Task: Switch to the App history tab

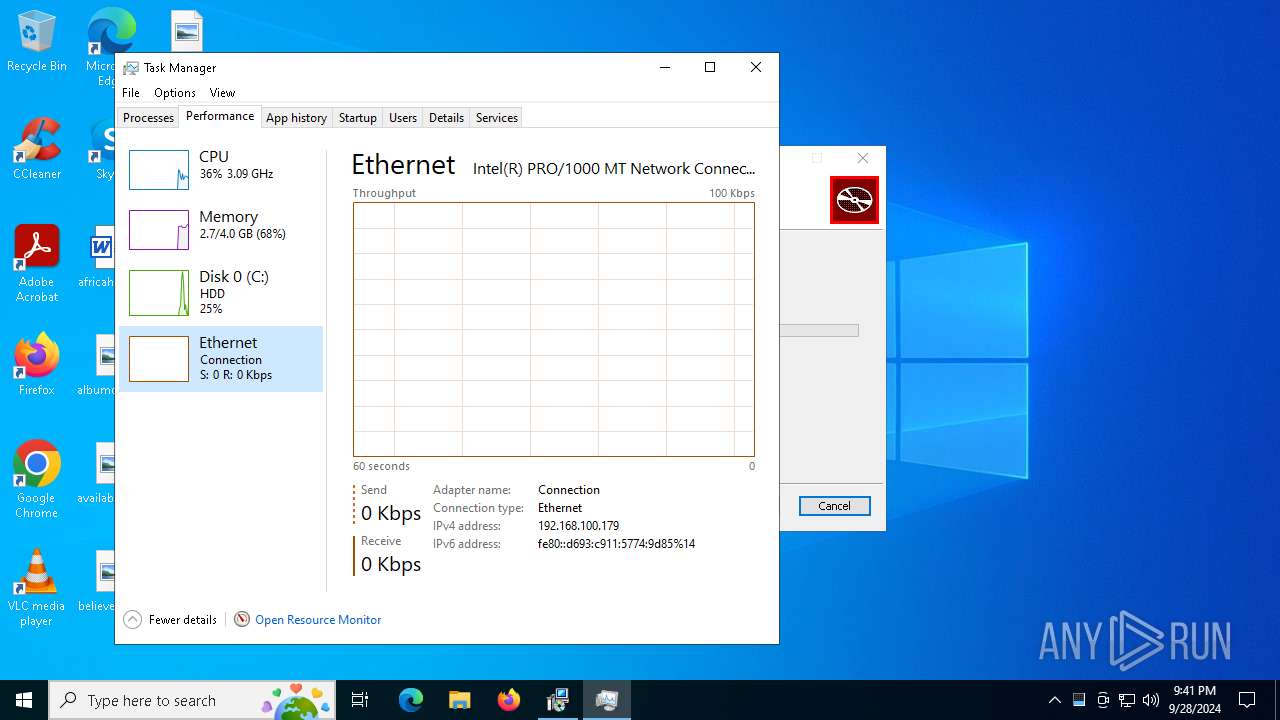Action: tap(296, 117)
